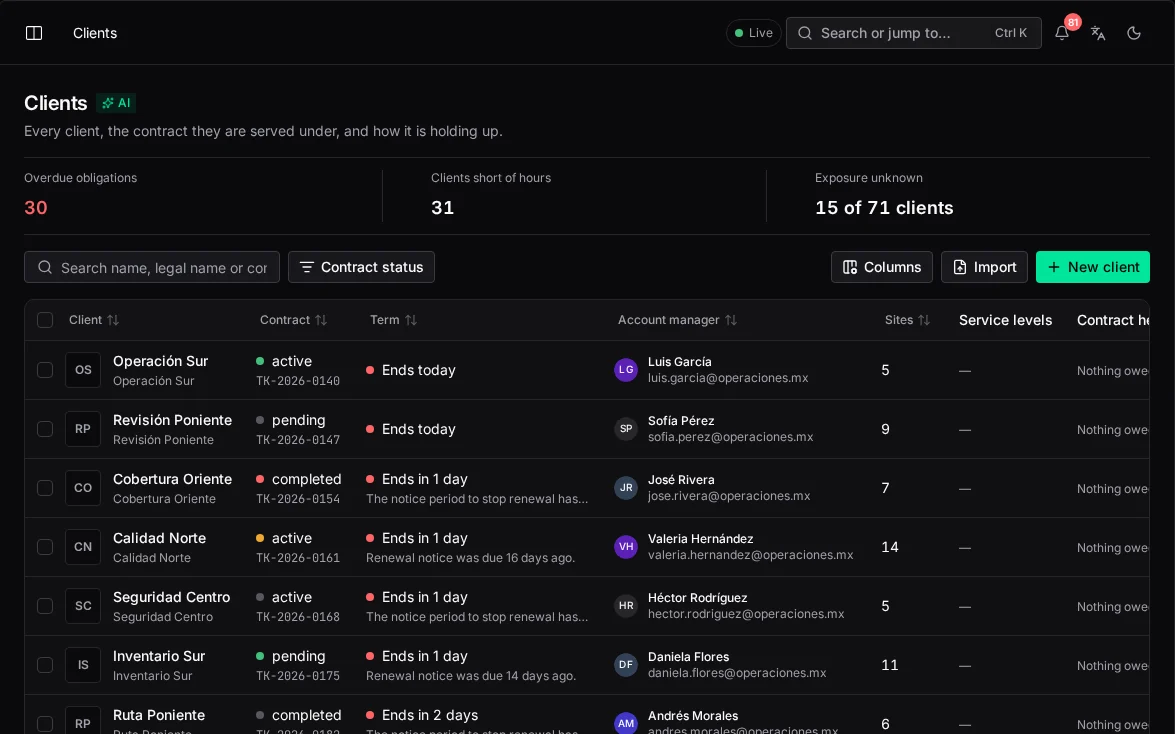Focus the Search or jump to field
The image size is (1175, 734).
pyautogui.click(x=913, y=33)
